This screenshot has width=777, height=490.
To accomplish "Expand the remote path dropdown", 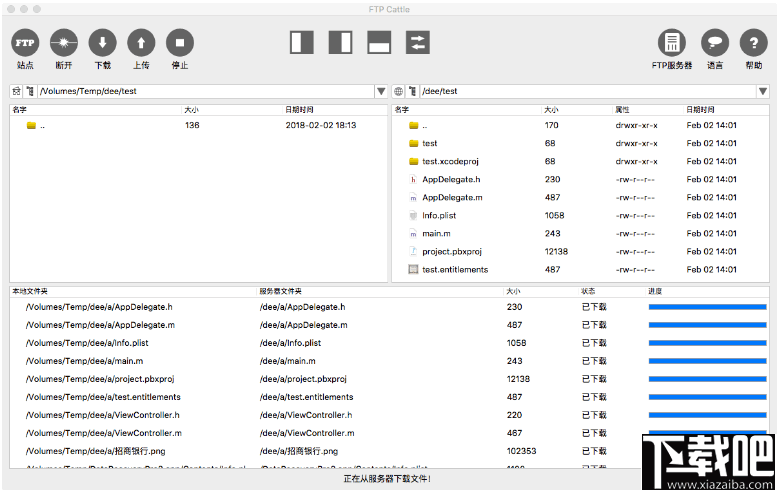I will pyautogui.click(x=763, y=91).
